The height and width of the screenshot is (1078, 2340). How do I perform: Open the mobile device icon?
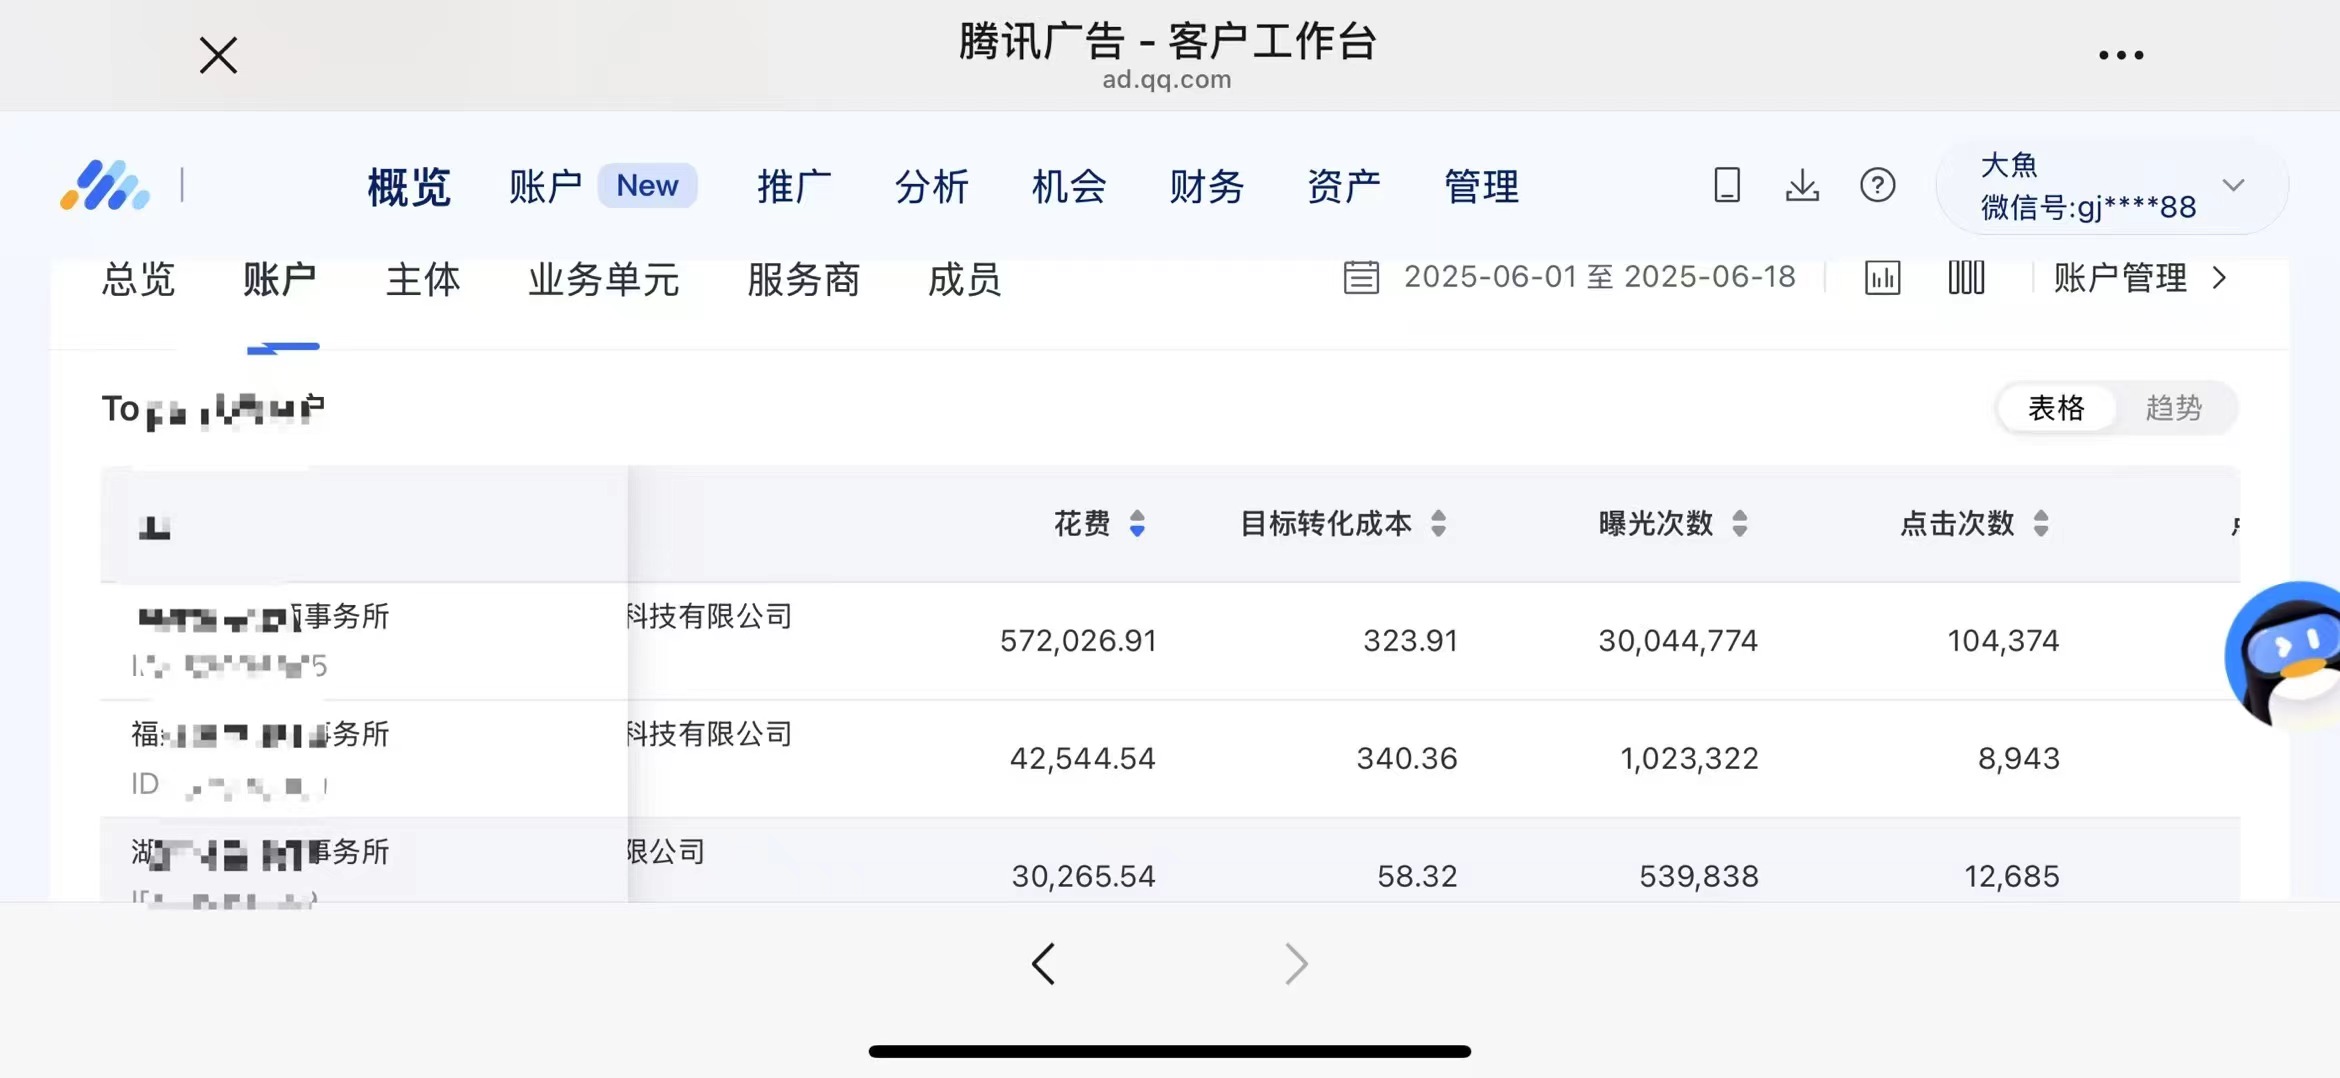tap(1727, 185)
